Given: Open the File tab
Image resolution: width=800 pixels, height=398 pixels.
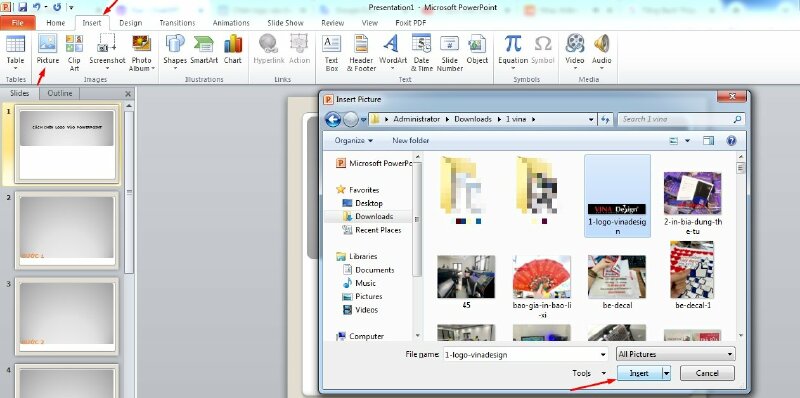Looking at the screenshot, I should (x=18, y=22).
